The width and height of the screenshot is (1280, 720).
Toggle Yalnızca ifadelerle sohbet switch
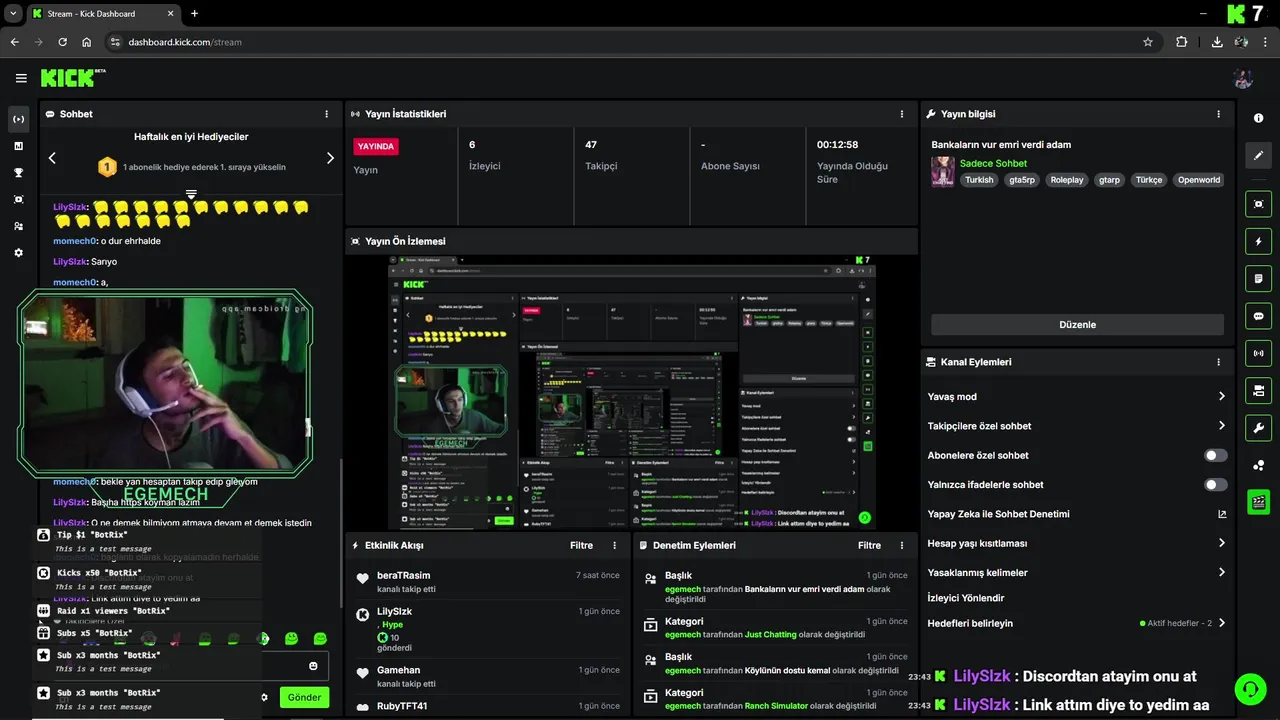click(1216, 484)
